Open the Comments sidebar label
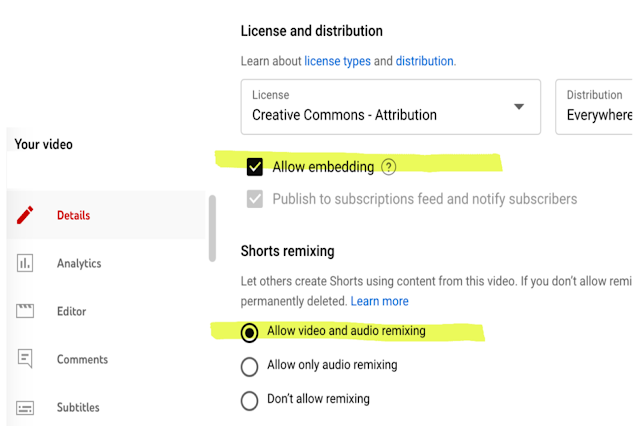 [82, 359]
